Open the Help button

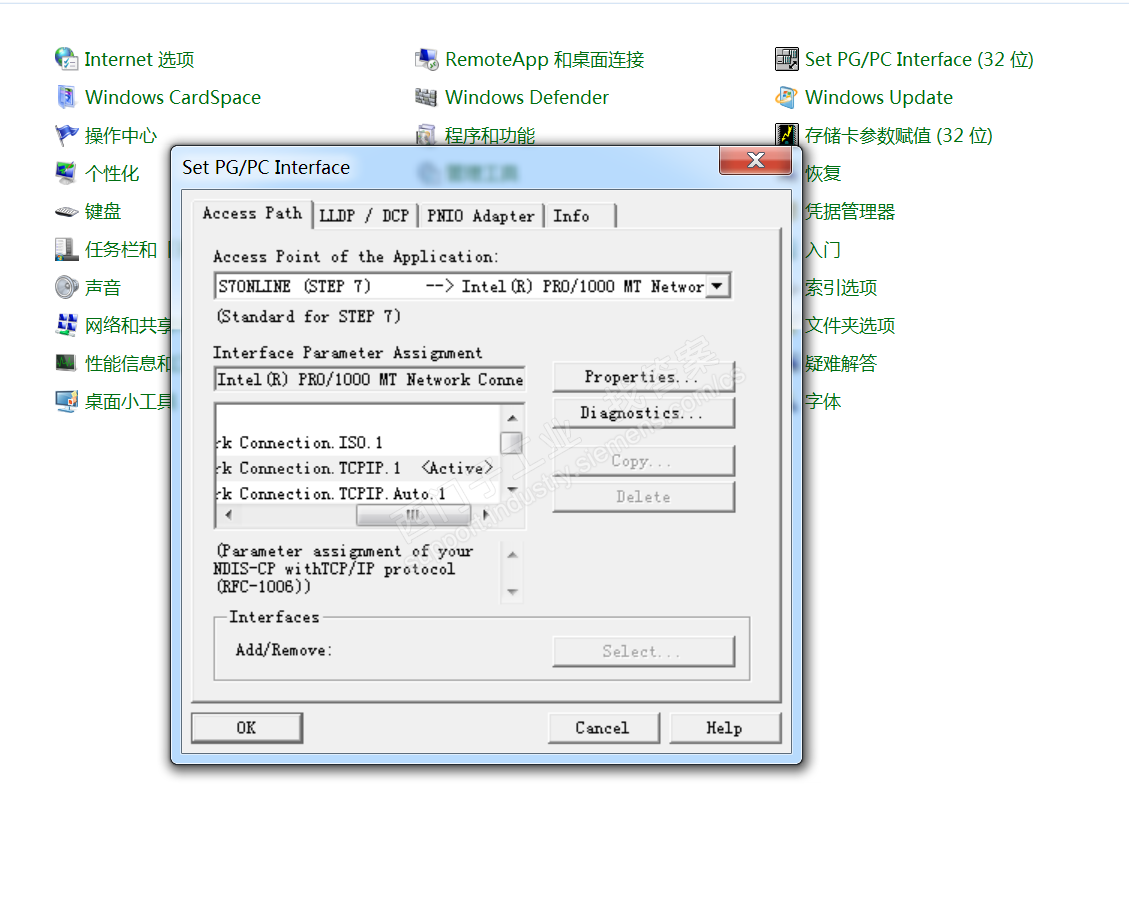(x=725, y=728)
